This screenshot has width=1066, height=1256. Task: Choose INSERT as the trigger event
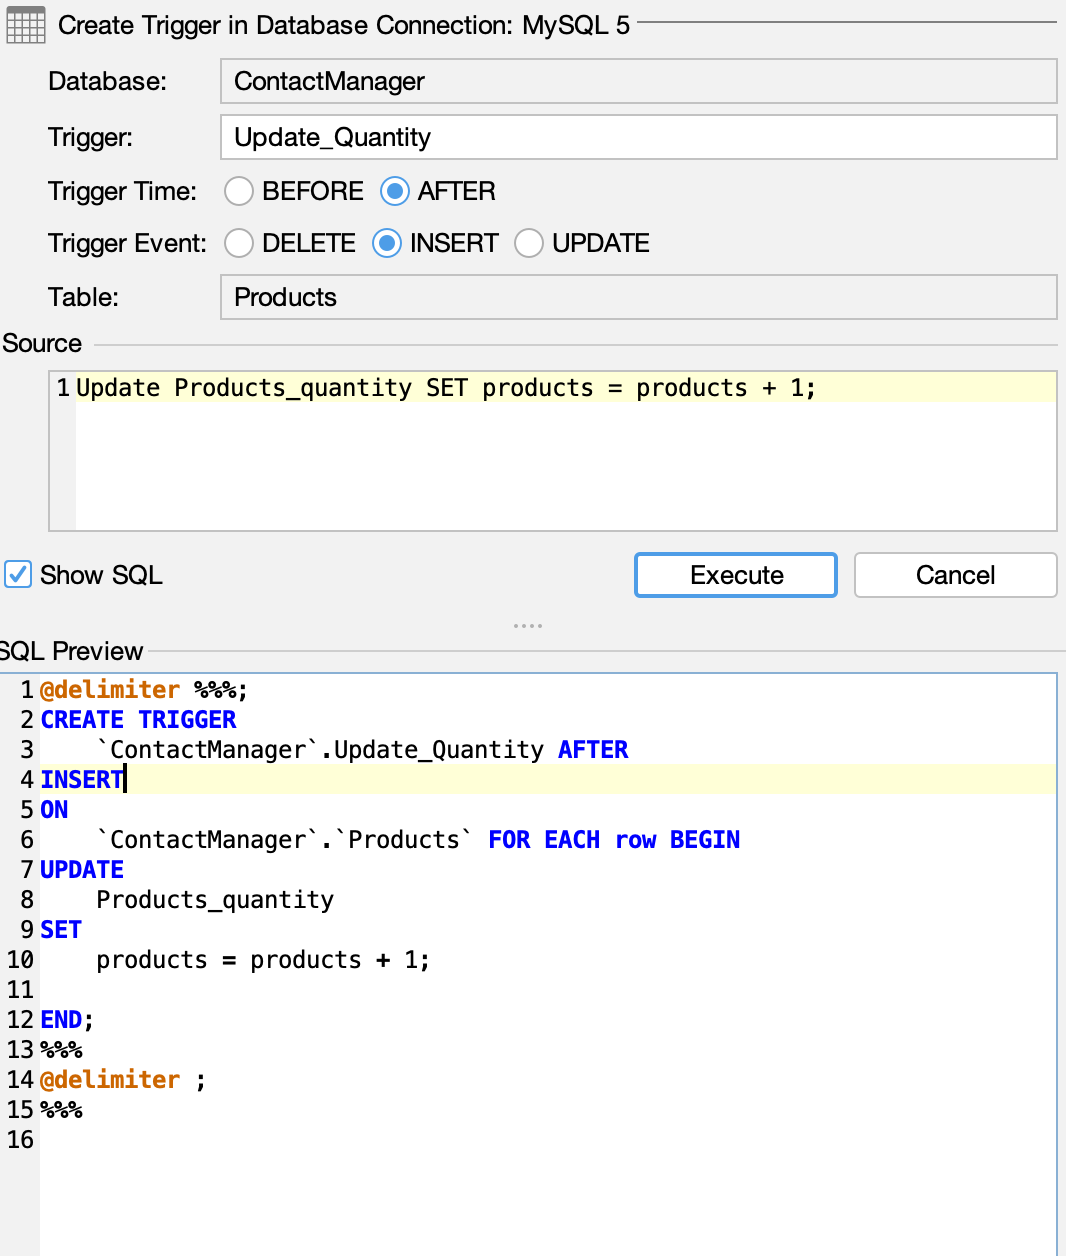click(x=387, y=243)
